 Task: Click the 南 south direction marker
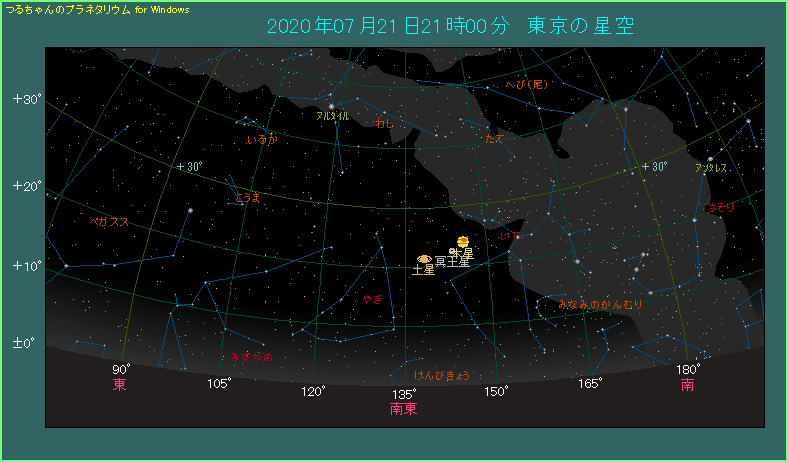[x=688, y=385]
